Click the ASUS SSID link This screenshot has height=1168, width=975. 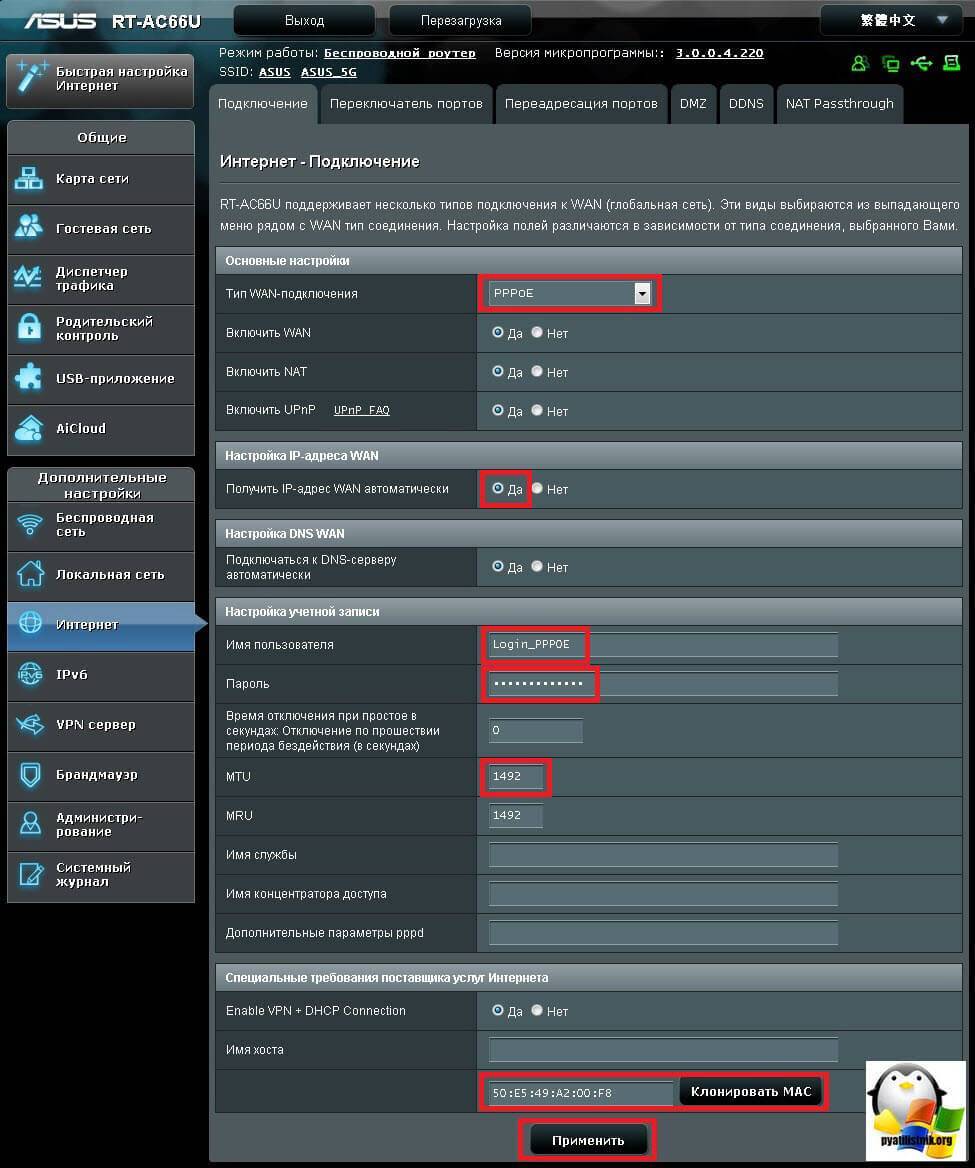coord(274,72)
